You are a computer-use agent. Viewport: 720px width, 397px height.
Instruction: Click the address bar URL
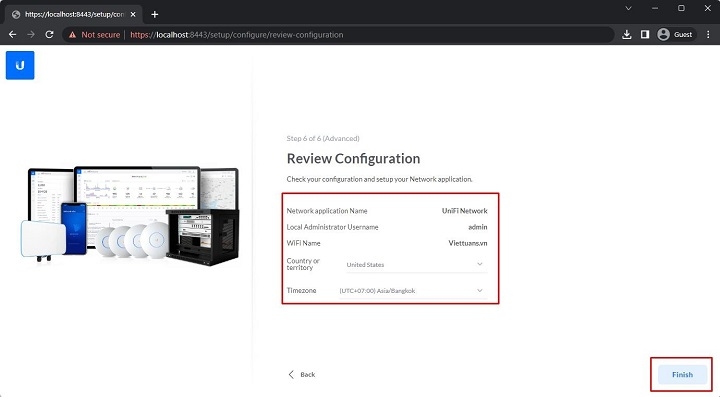(236, 34)
